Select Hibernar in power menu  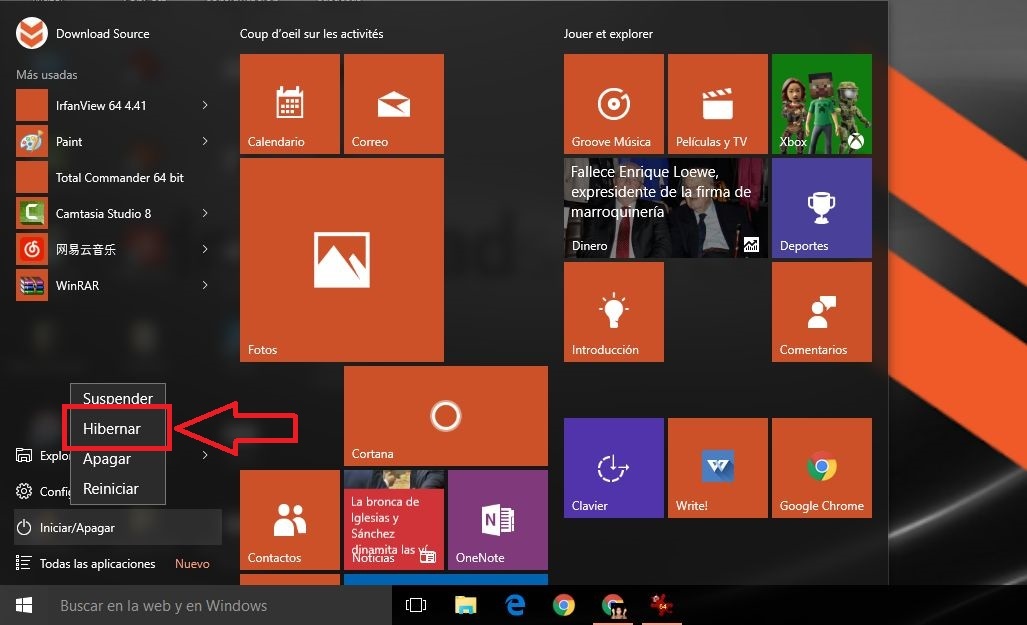tap(118, 428)
